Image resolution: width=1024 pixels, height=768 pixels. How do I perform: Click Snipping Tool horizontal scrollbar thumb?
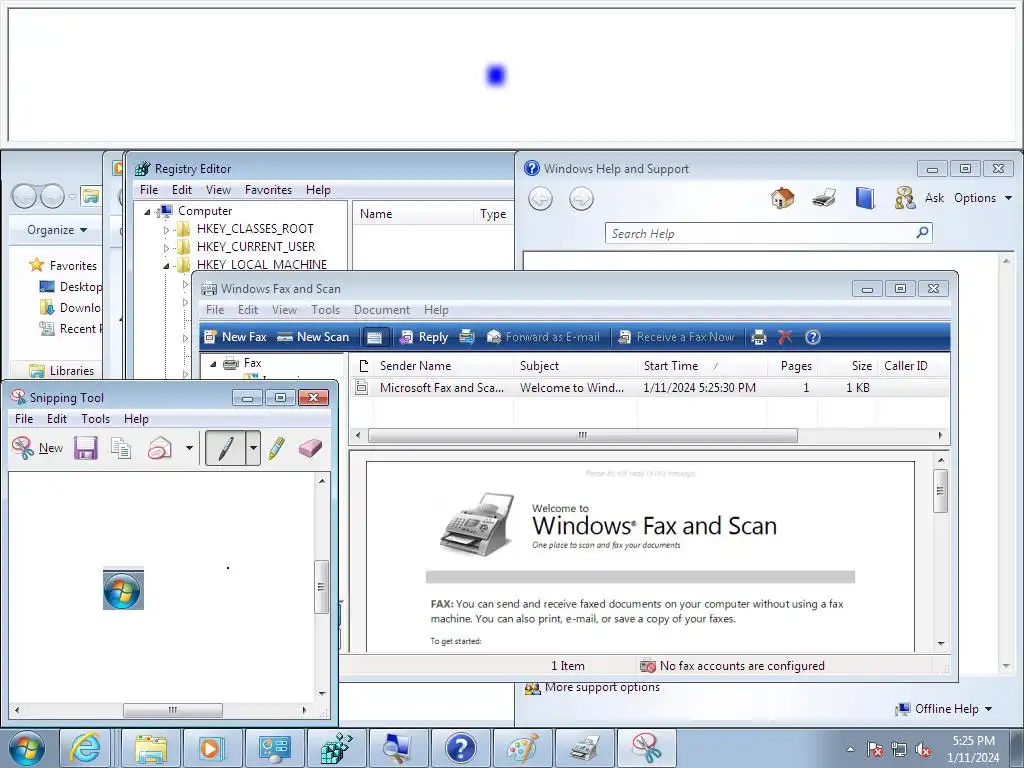point(172,710)
